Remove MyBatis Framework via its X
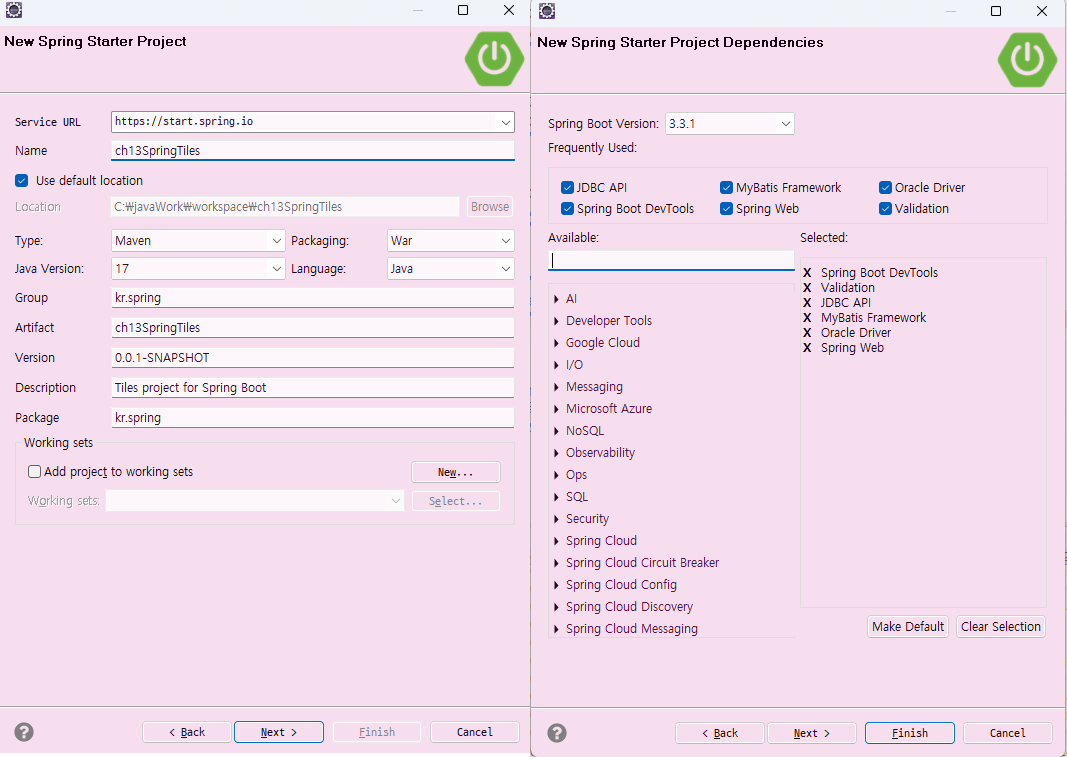Viewport: 1067px width, 757px height. pos(807,317)
